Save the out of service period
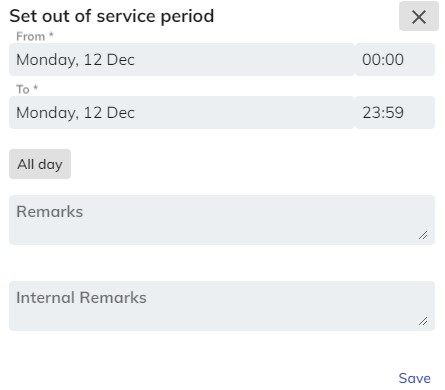 pyautogui.click(x=414, y=378)
